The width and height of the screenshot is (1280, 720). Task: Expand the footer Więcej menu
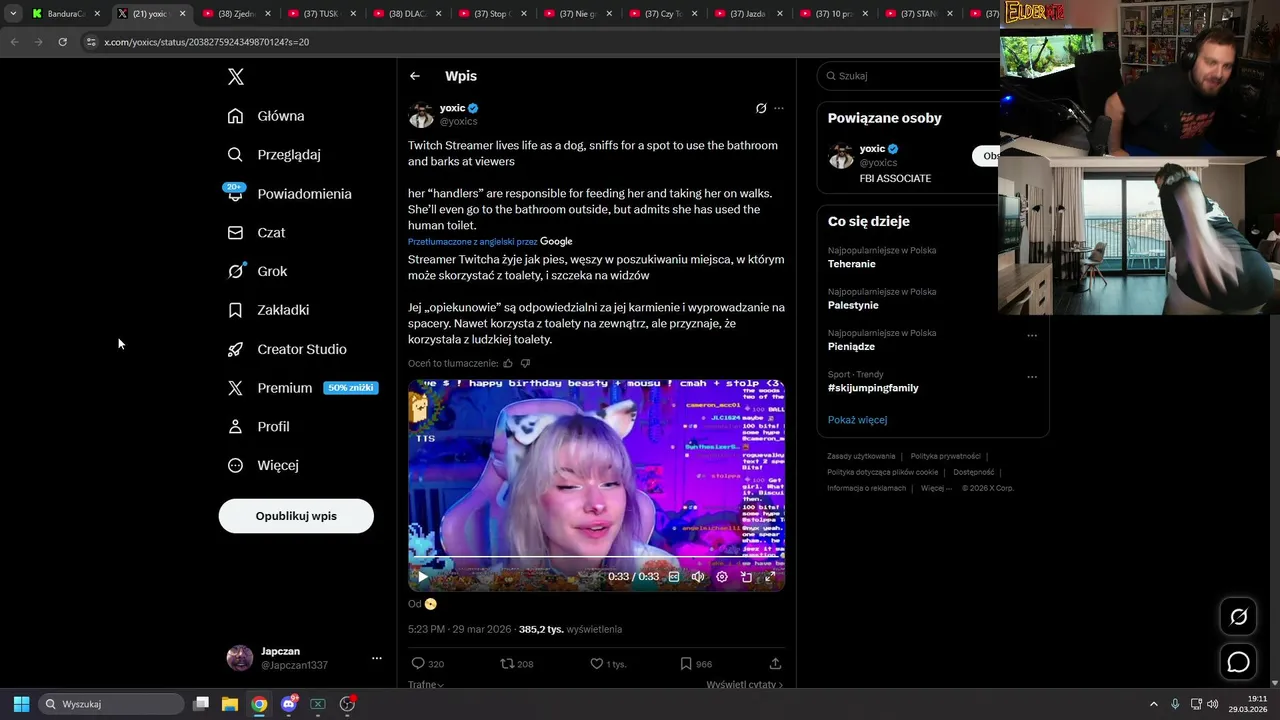click(x=935, y=488)
